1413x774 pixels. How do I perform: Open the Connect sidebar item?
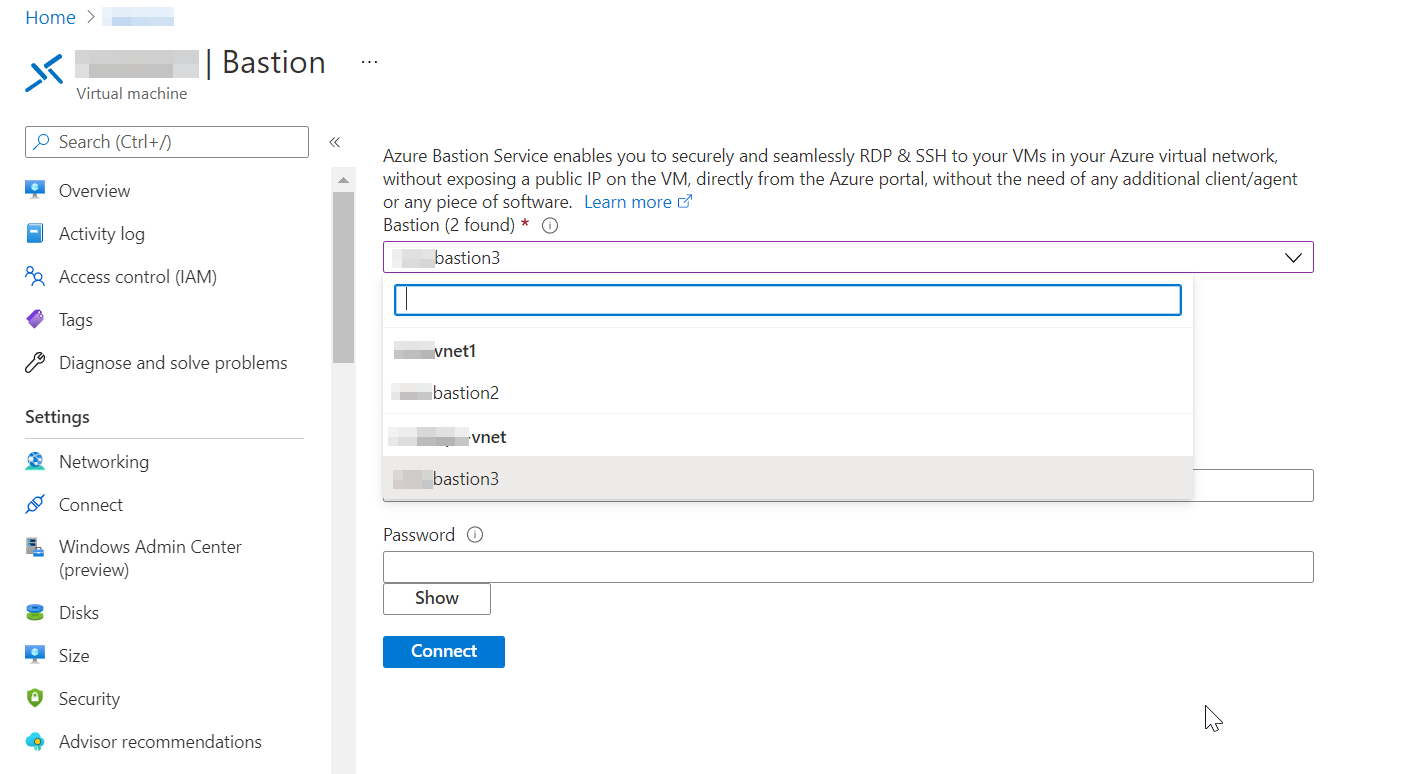(x=91, y=505)
